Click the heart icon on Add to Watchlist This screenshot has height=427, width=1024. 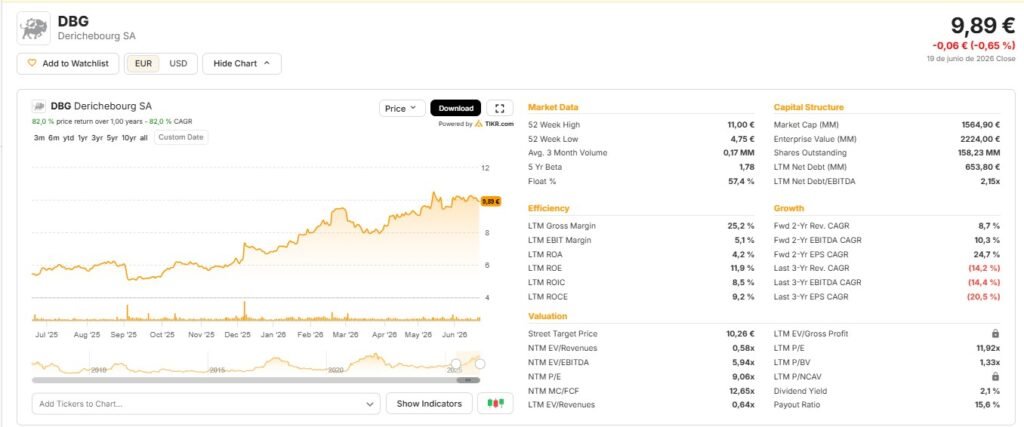point(31,64)
